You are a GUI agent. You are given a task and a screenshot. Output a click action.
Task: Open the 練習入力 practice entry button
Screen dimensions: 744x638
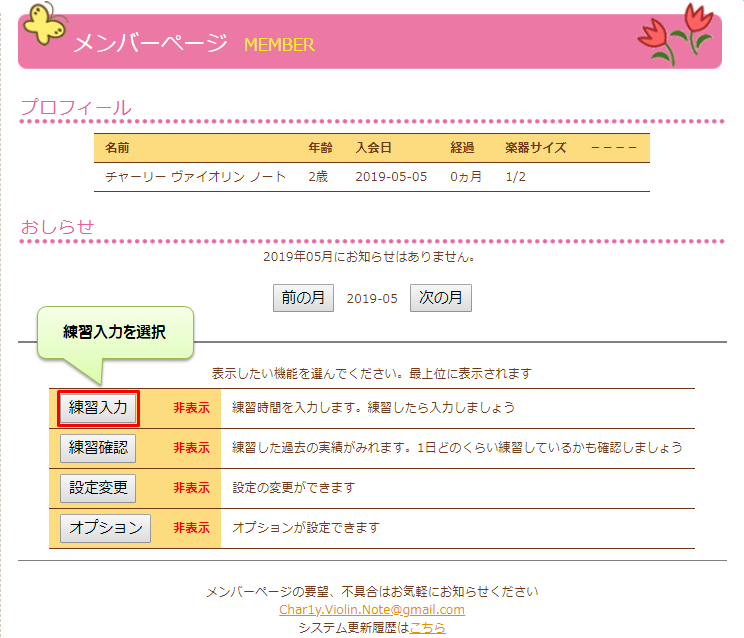click(x=98, y=408)
